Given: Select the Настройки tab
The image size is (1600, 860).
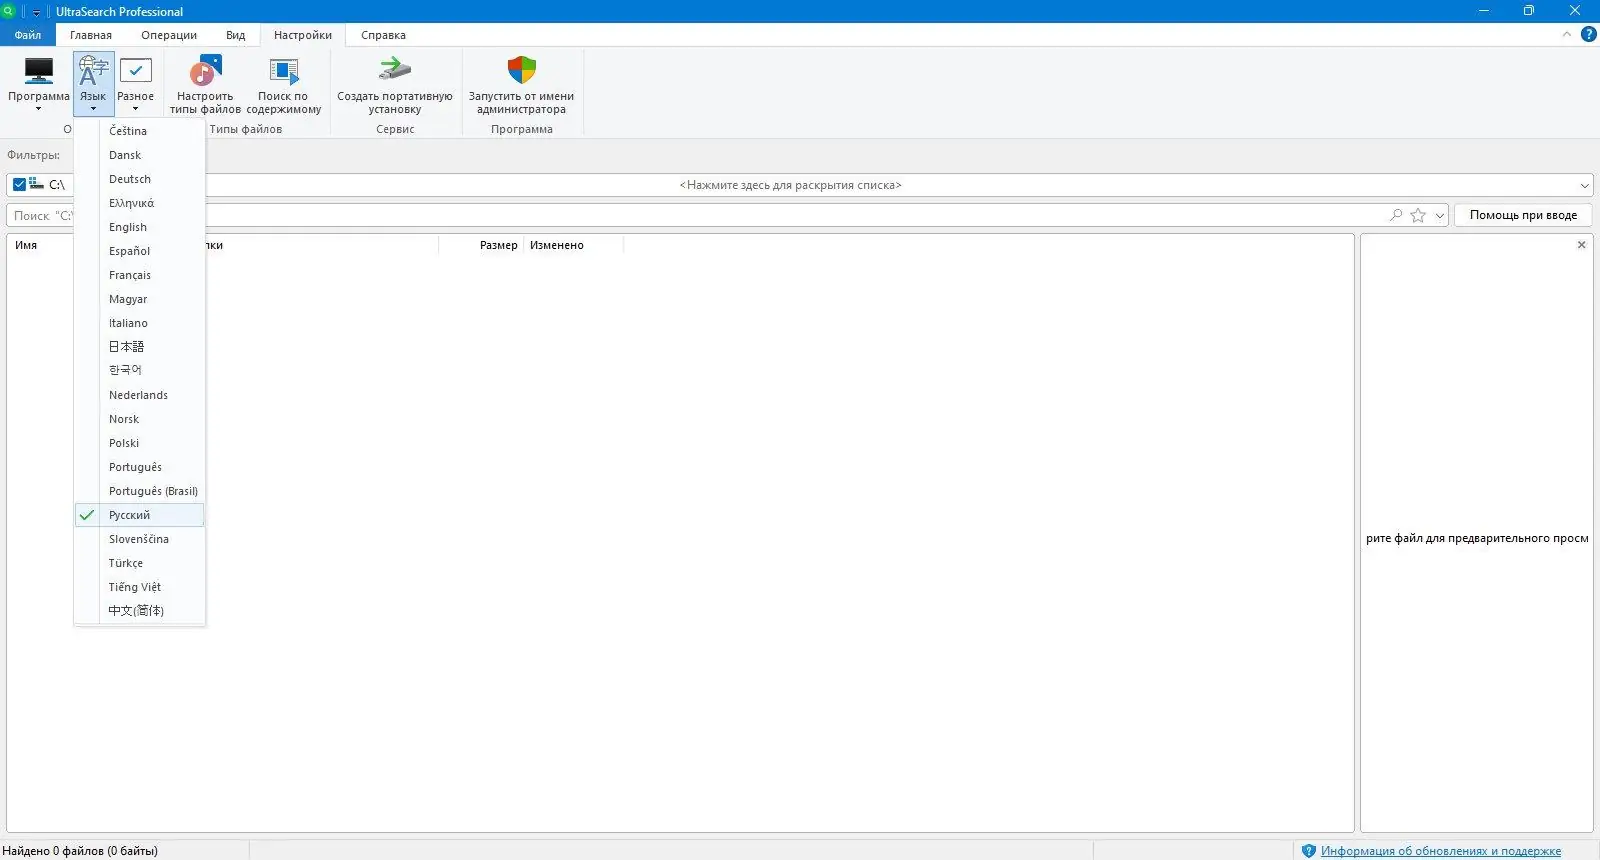Looking at the screenshot, I should [303, 35].
